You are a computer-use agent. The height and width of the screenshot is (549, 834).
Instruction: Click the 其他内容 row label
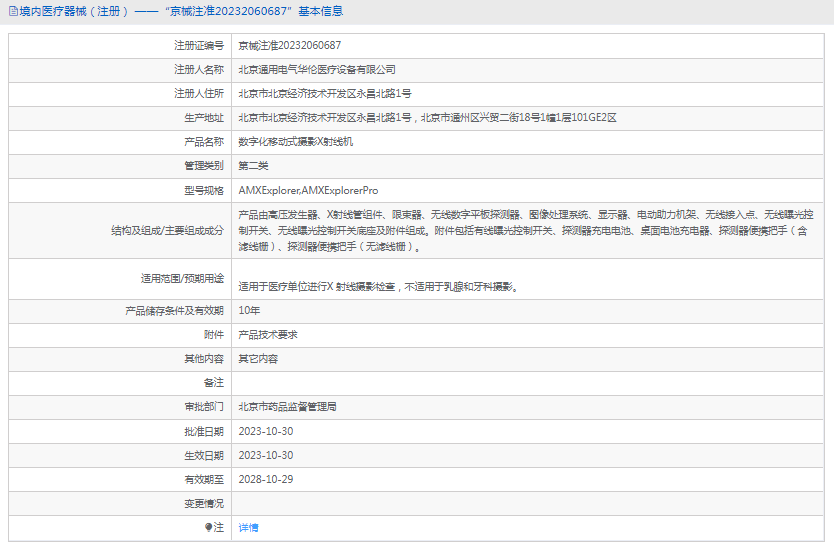click(204, 359)
